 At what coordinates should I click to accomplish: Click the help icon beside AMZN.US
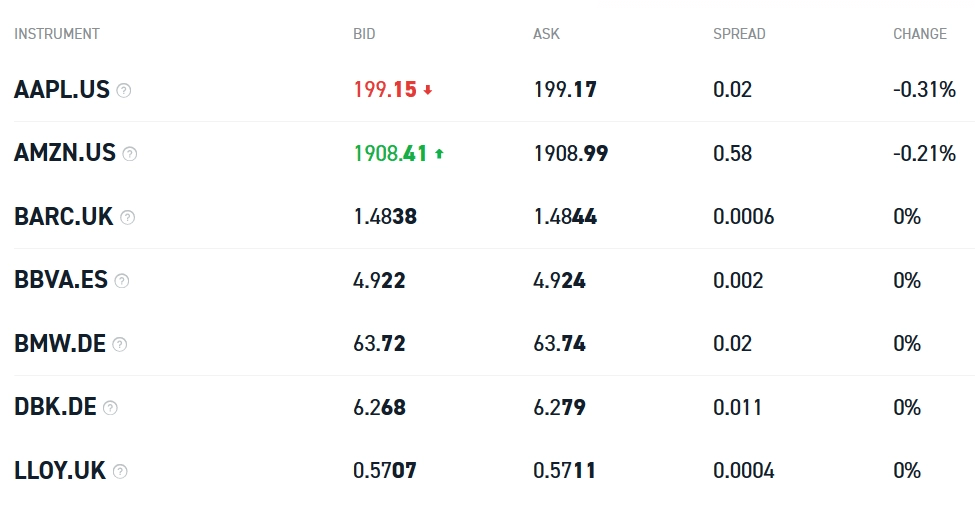[x=130, y=154]
